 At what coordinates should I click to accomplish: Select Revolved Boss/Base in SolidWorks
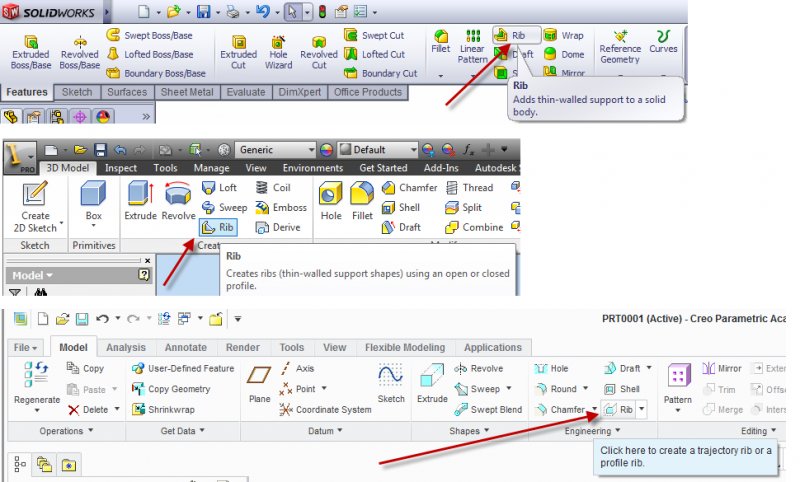point(80,52)
